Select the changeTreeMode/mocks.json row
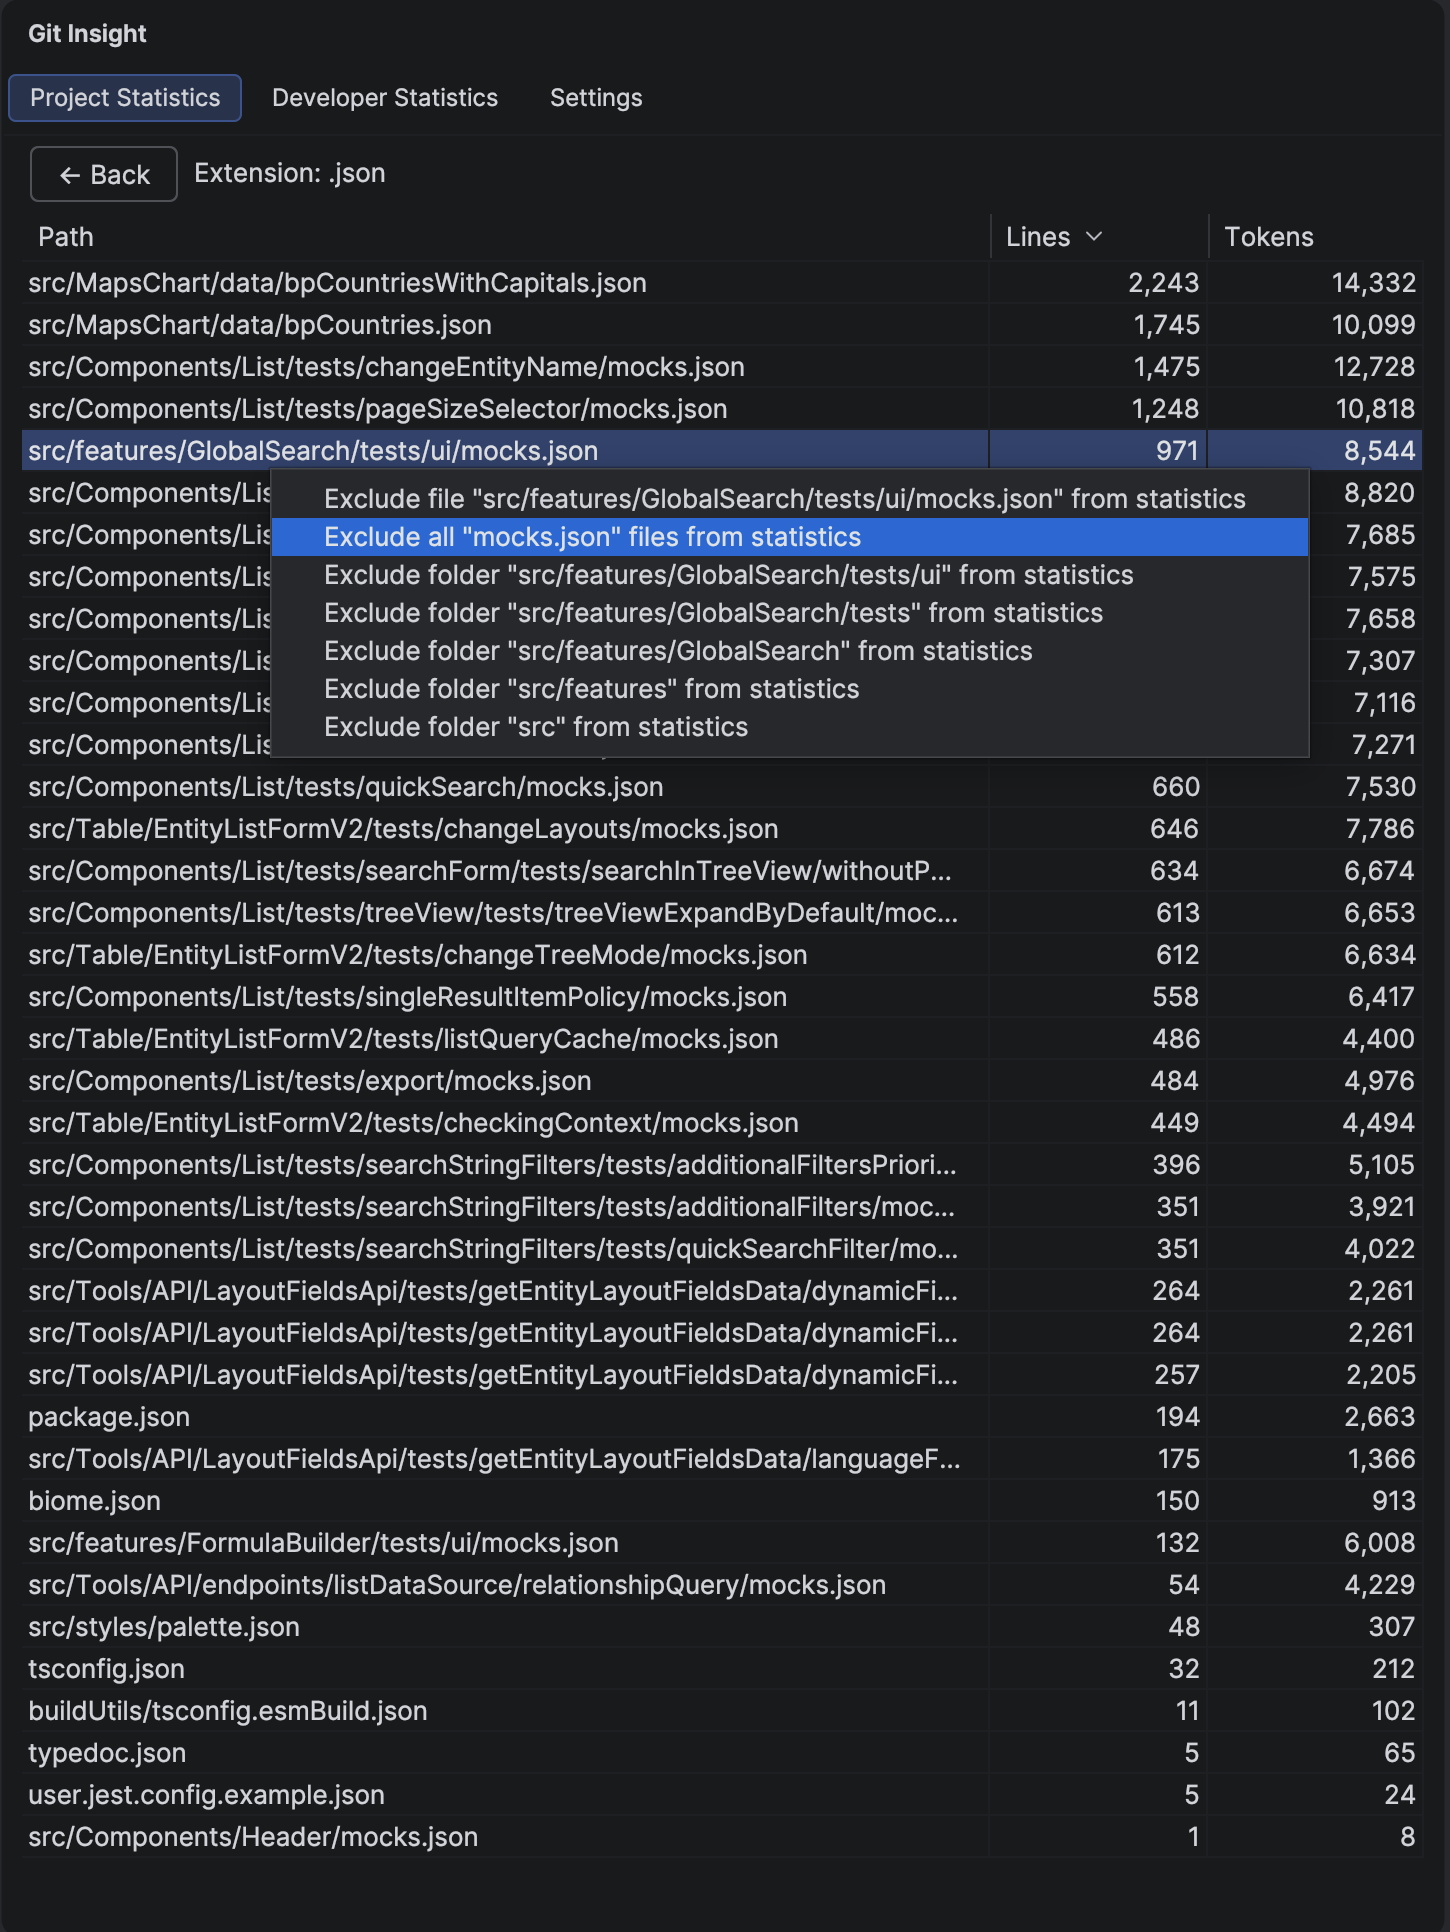Image resolution: width=1450 pixels, height=1932 pixels. click(722, 955)
